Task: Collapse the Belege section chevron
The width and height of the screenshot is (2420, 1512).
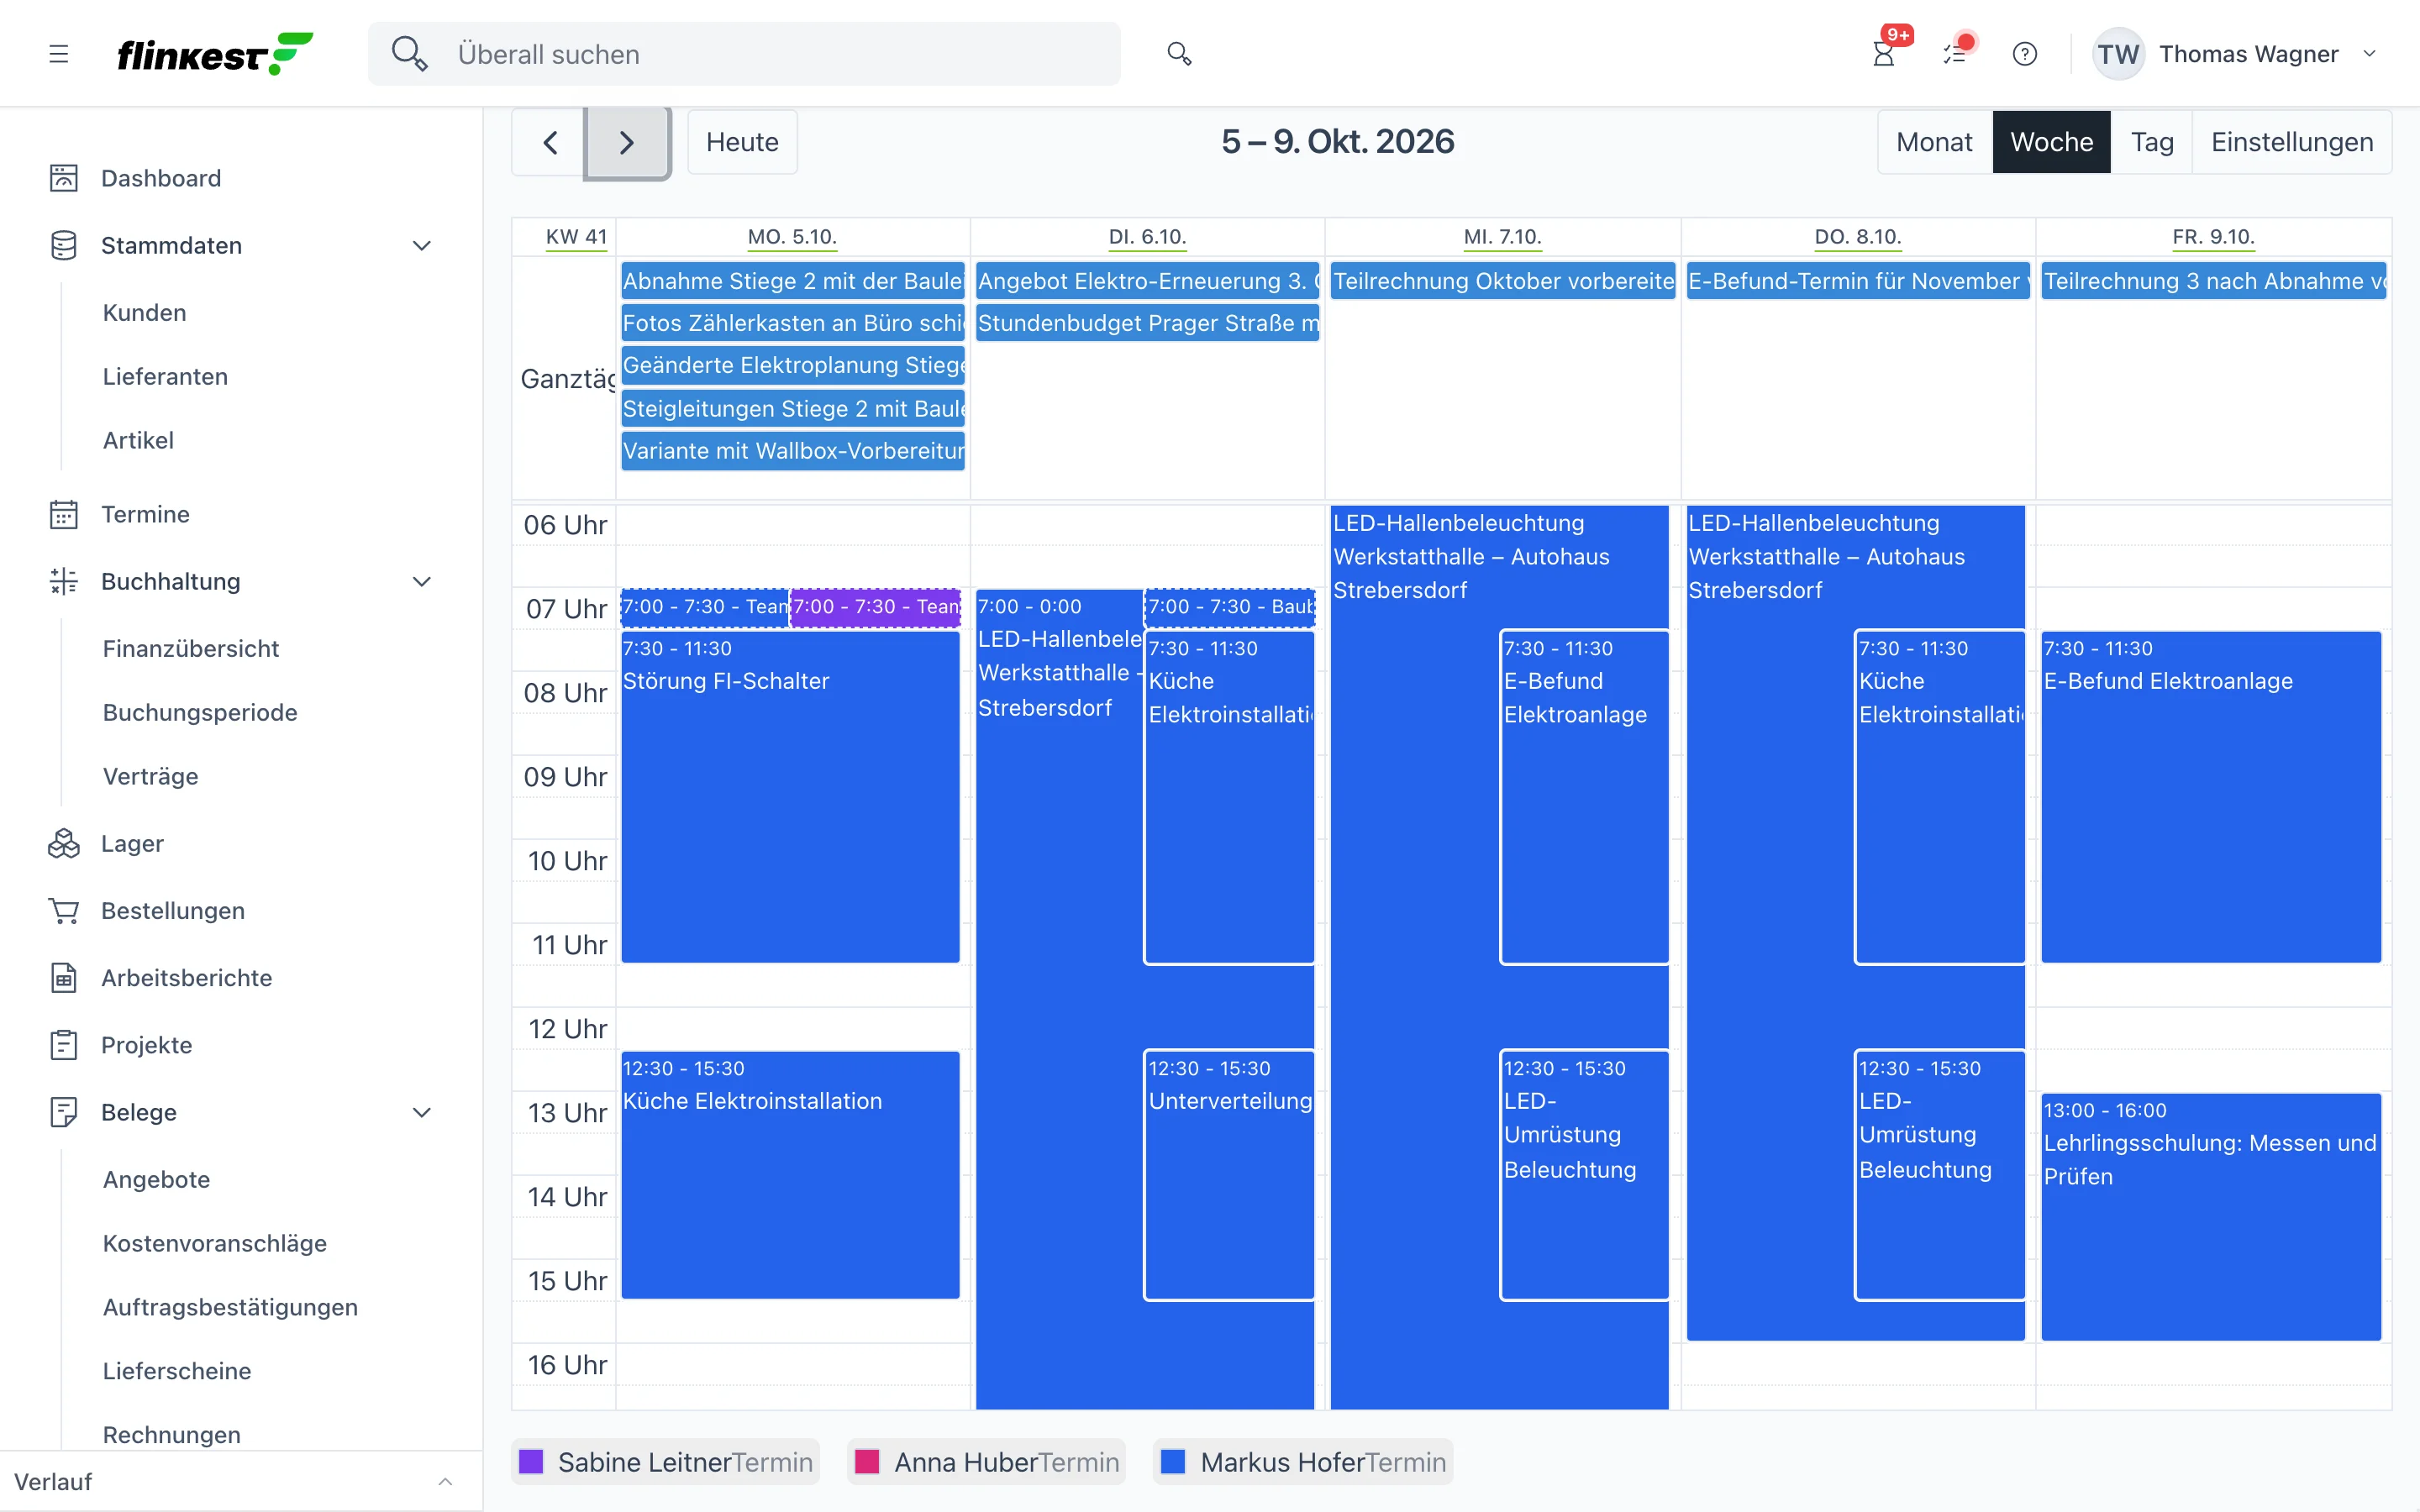Action: click(x=422, y=1112)
